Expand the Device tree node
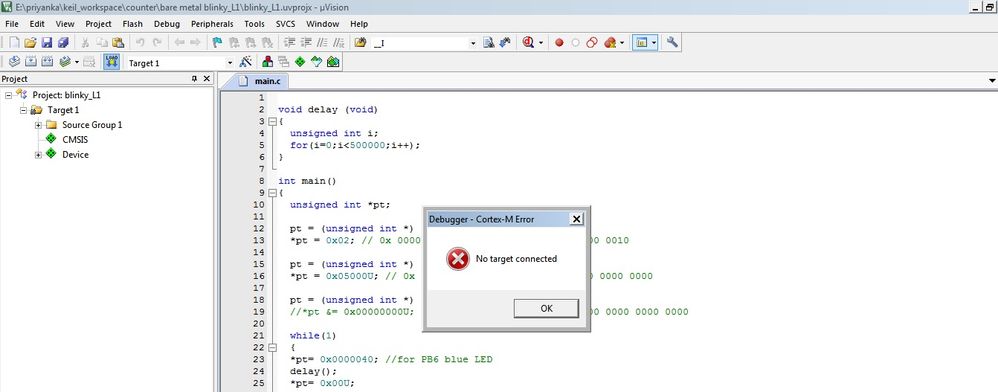 (x=38, y=155)
